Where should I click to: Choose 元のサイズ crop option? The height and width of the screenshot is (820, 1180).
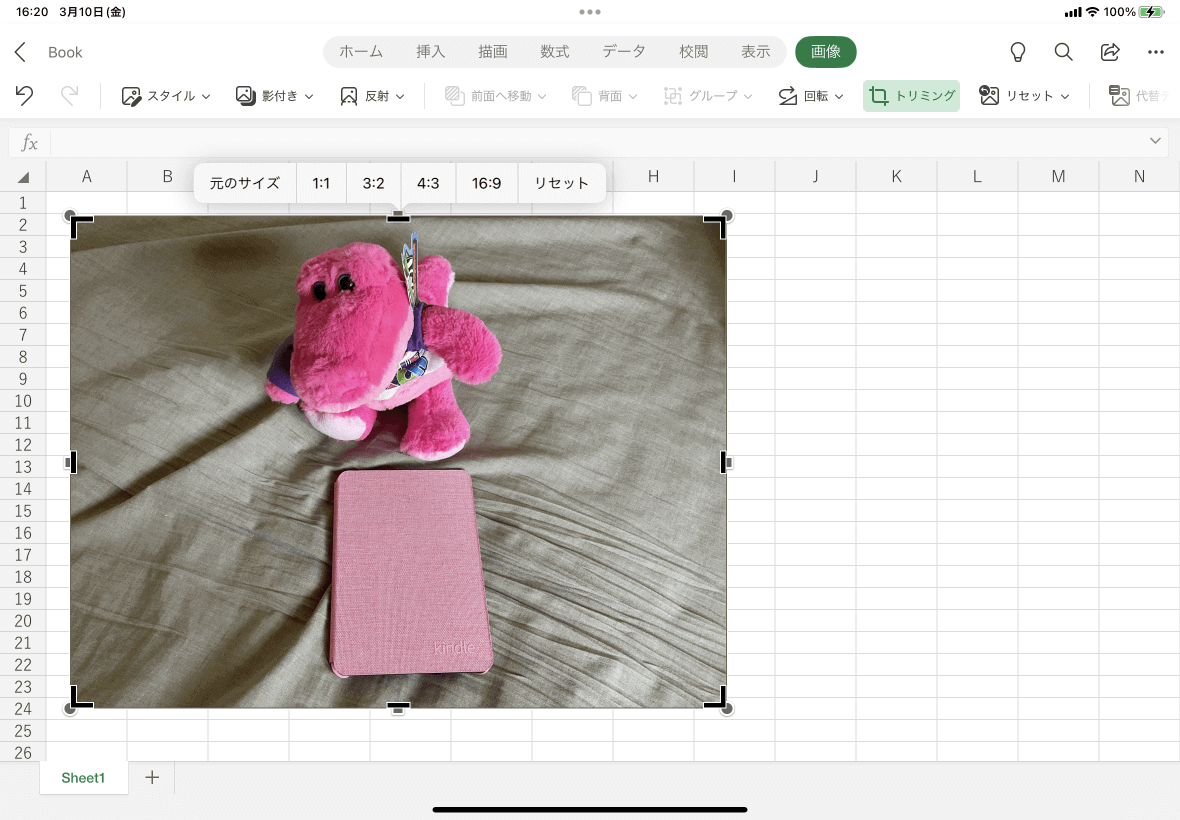pyautogui.click(x=245, y=183)
